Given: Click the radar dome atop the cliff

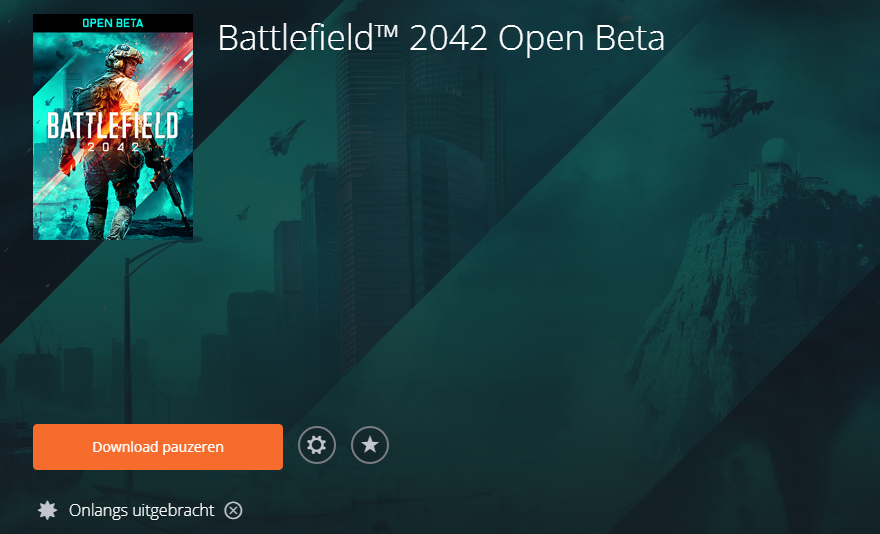Looking at the screenshot, I should tap(777, 153).
